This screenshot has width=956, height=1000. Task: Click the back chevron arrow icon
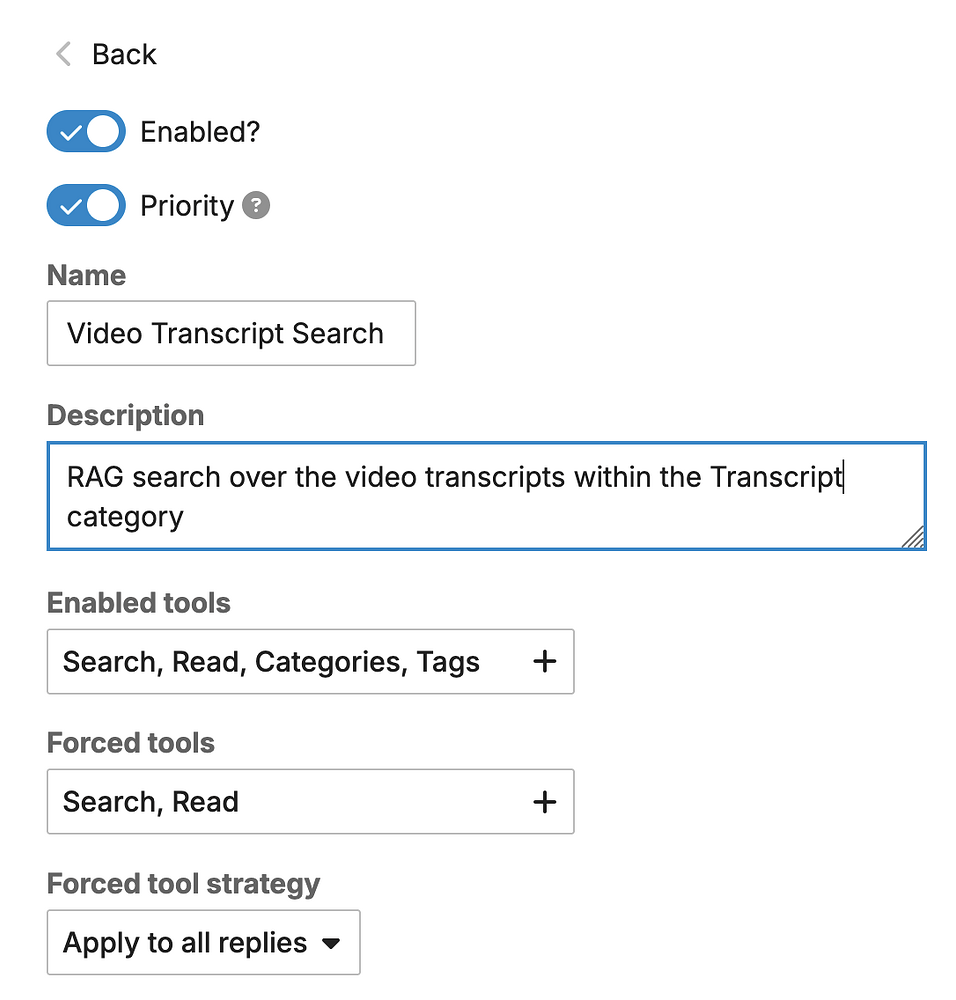[x=63, y=54]
